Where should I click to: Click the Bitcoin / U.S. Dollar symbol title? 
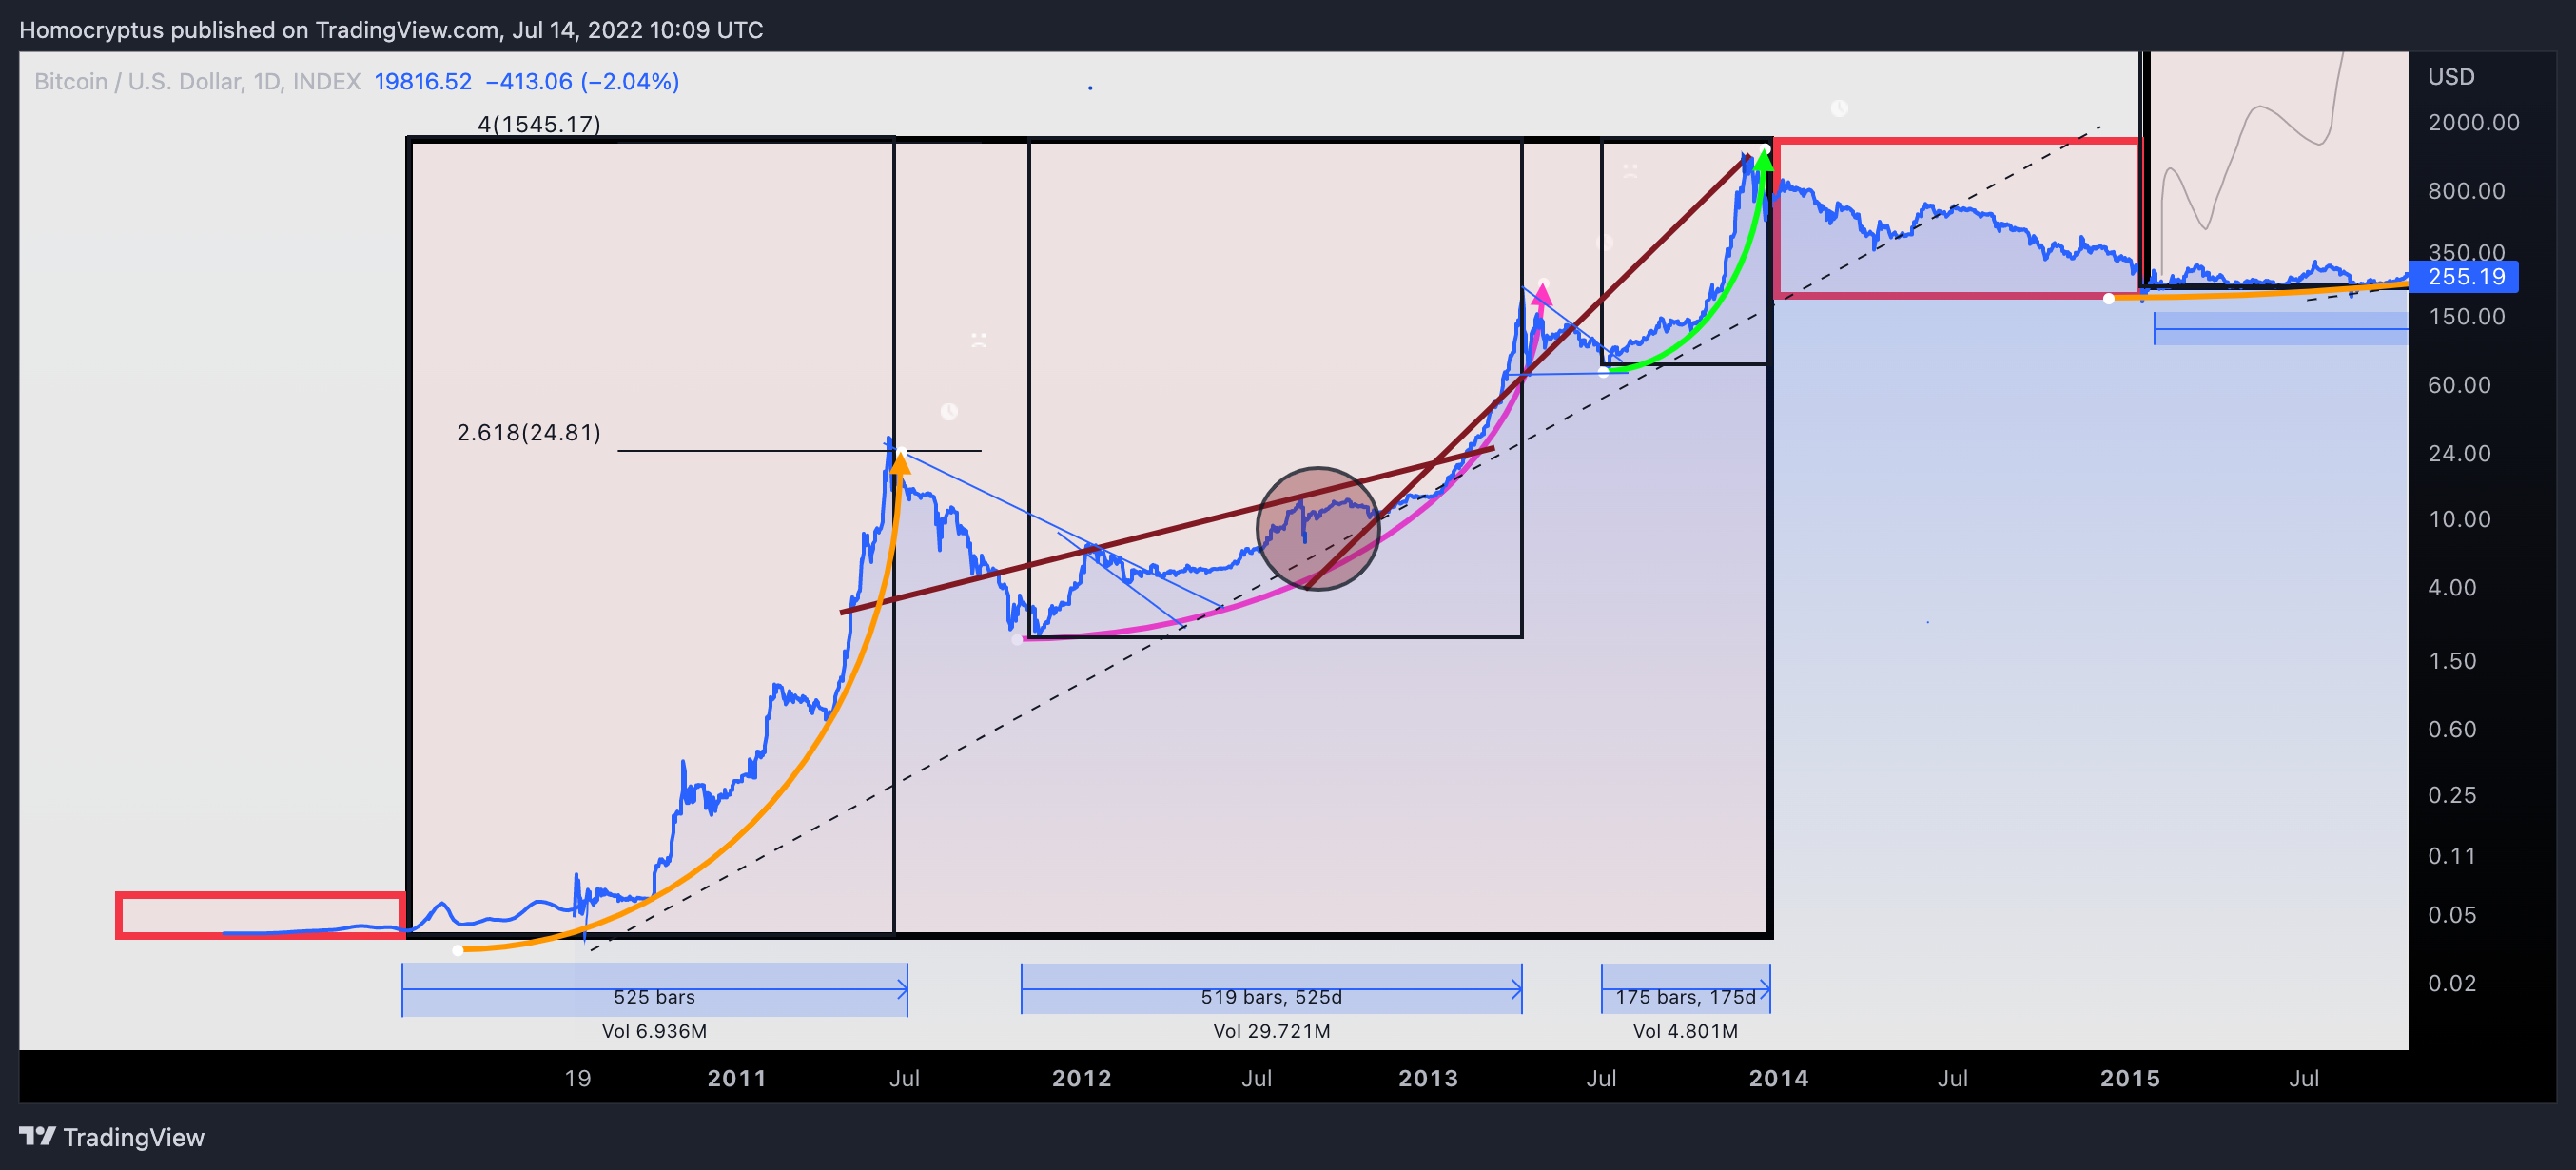197,81
